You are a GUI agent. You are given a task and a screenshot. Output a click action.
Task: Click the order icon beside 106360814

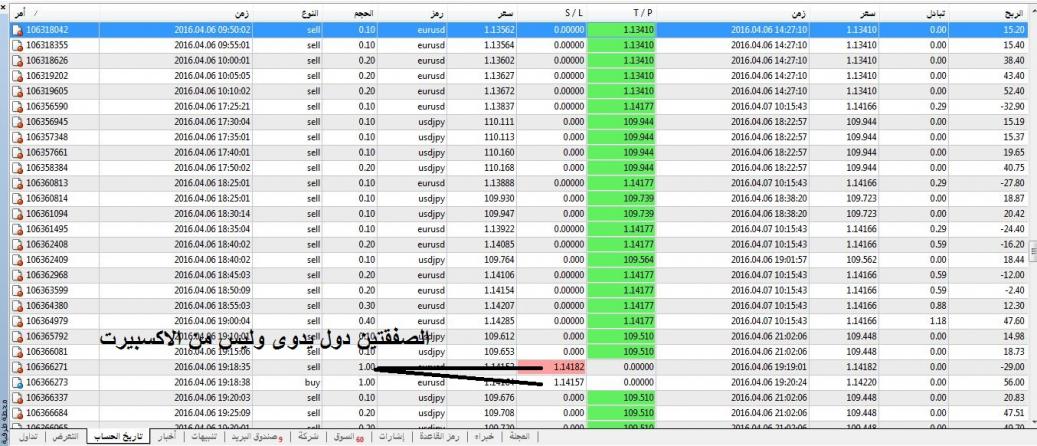[x=18, y=198]
